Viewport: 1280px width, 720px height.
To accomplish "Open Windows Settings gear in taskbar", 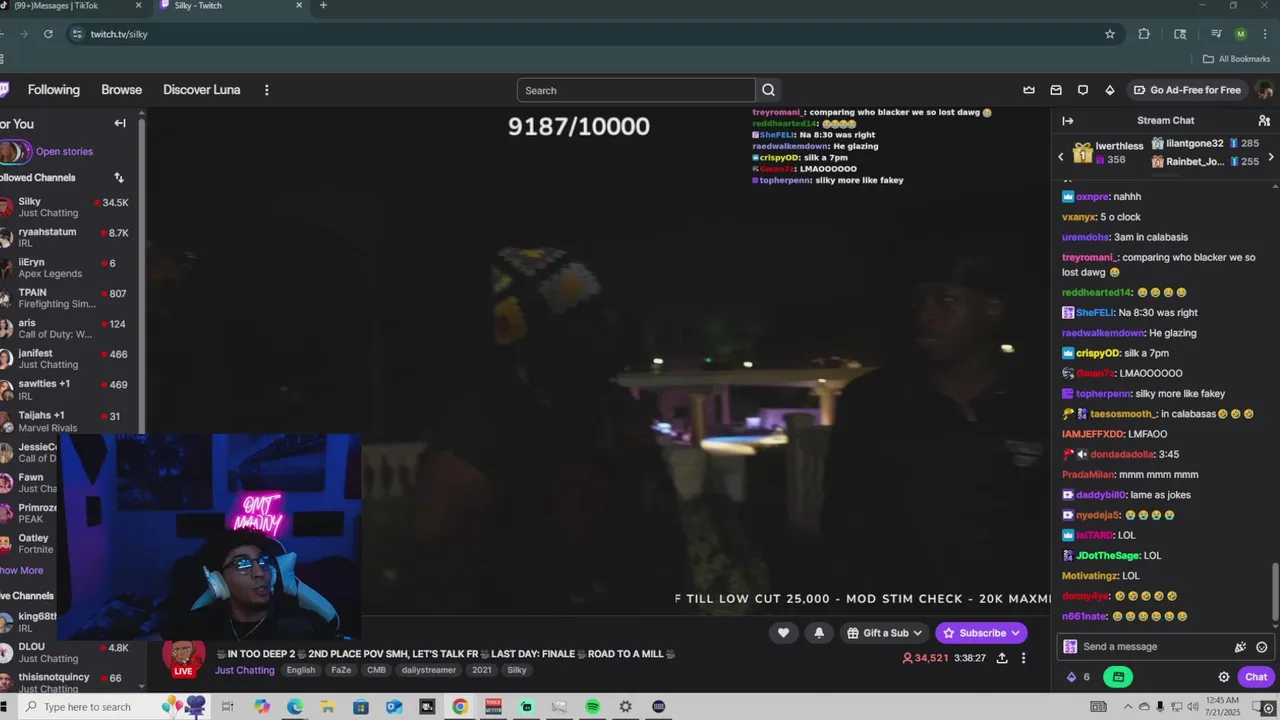I will coord(625,707).
